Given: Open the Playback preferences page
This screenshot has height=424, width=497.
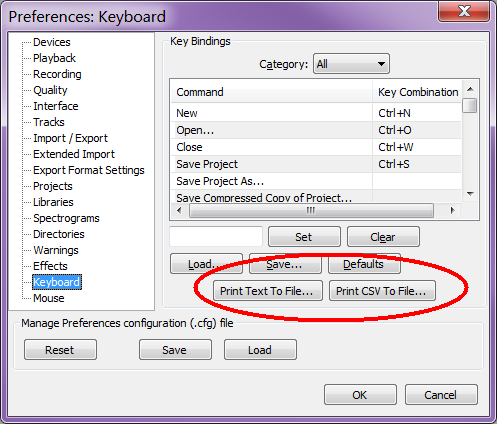Looking at the screenshot, I should click(54, 58).
